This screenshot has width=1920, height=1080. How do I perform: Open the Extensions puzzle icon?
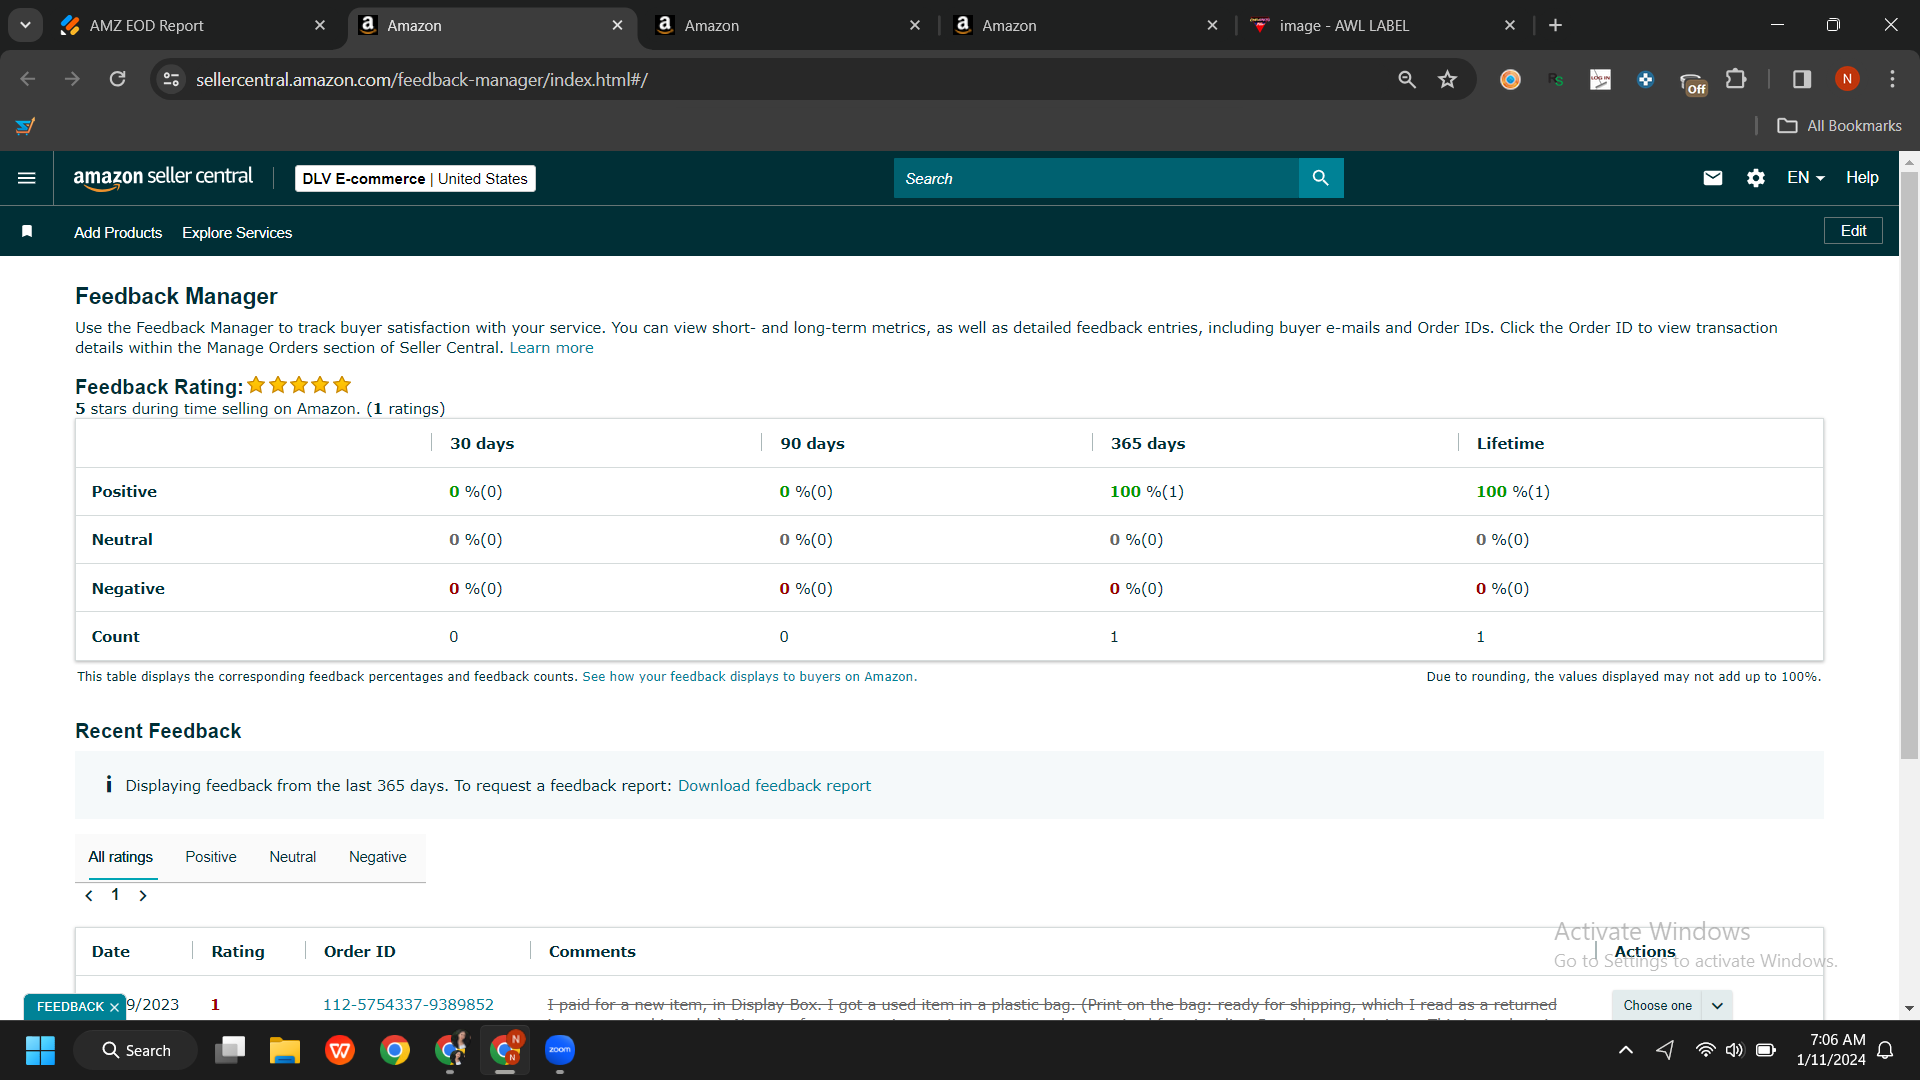(1736, 79)
